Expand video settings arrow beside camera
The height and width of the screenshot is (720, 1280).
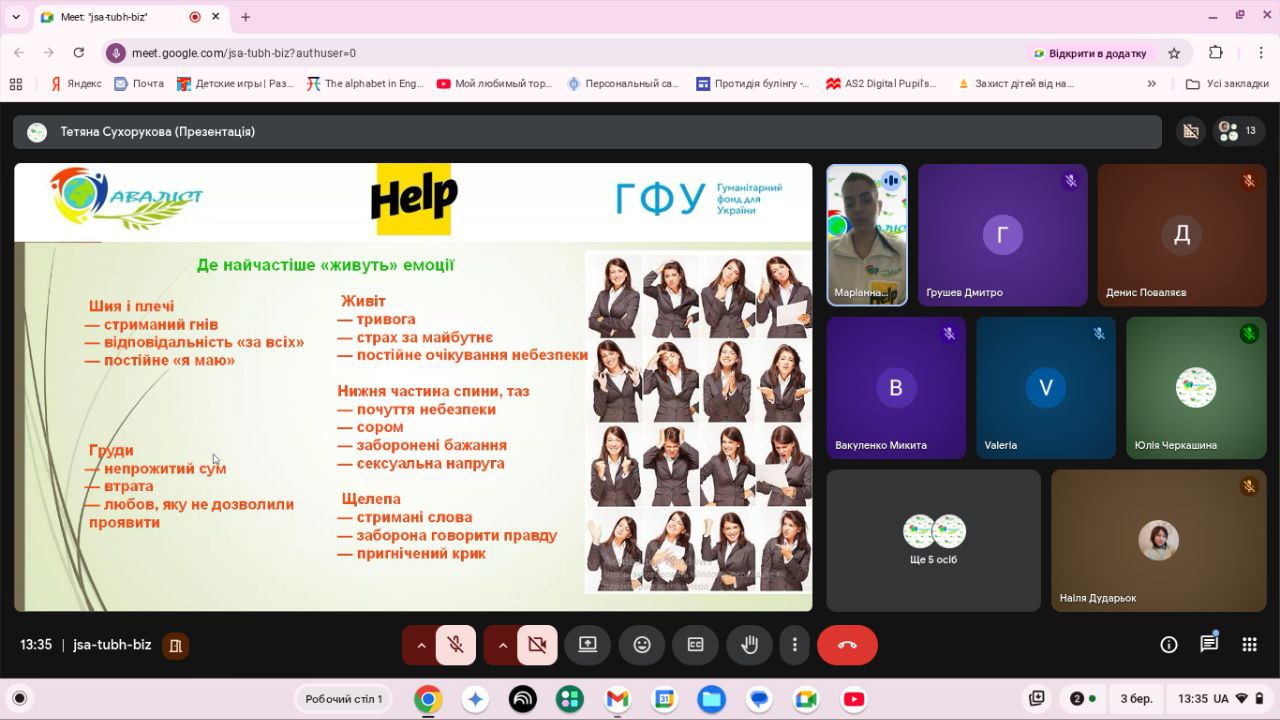(x=502, y=645)
